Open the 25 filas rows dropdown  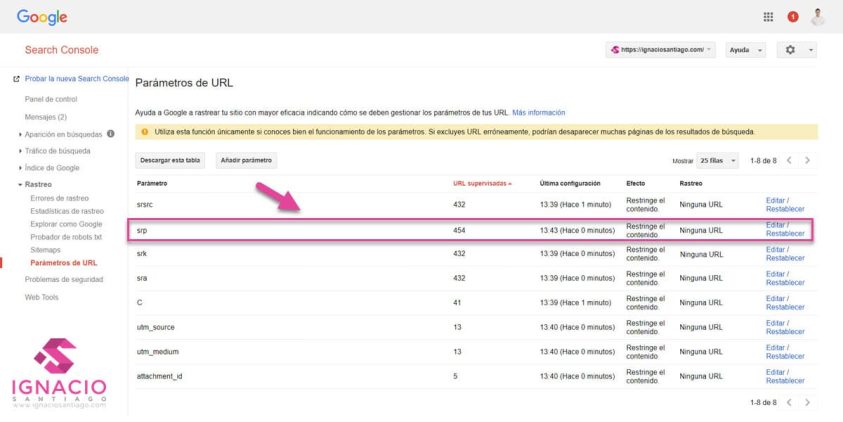coord(717,161)
